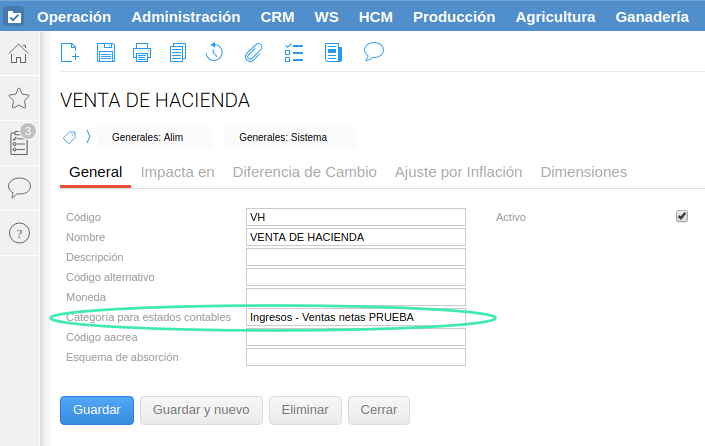Open Categoría para estados contables field

[x=355, y=317]
